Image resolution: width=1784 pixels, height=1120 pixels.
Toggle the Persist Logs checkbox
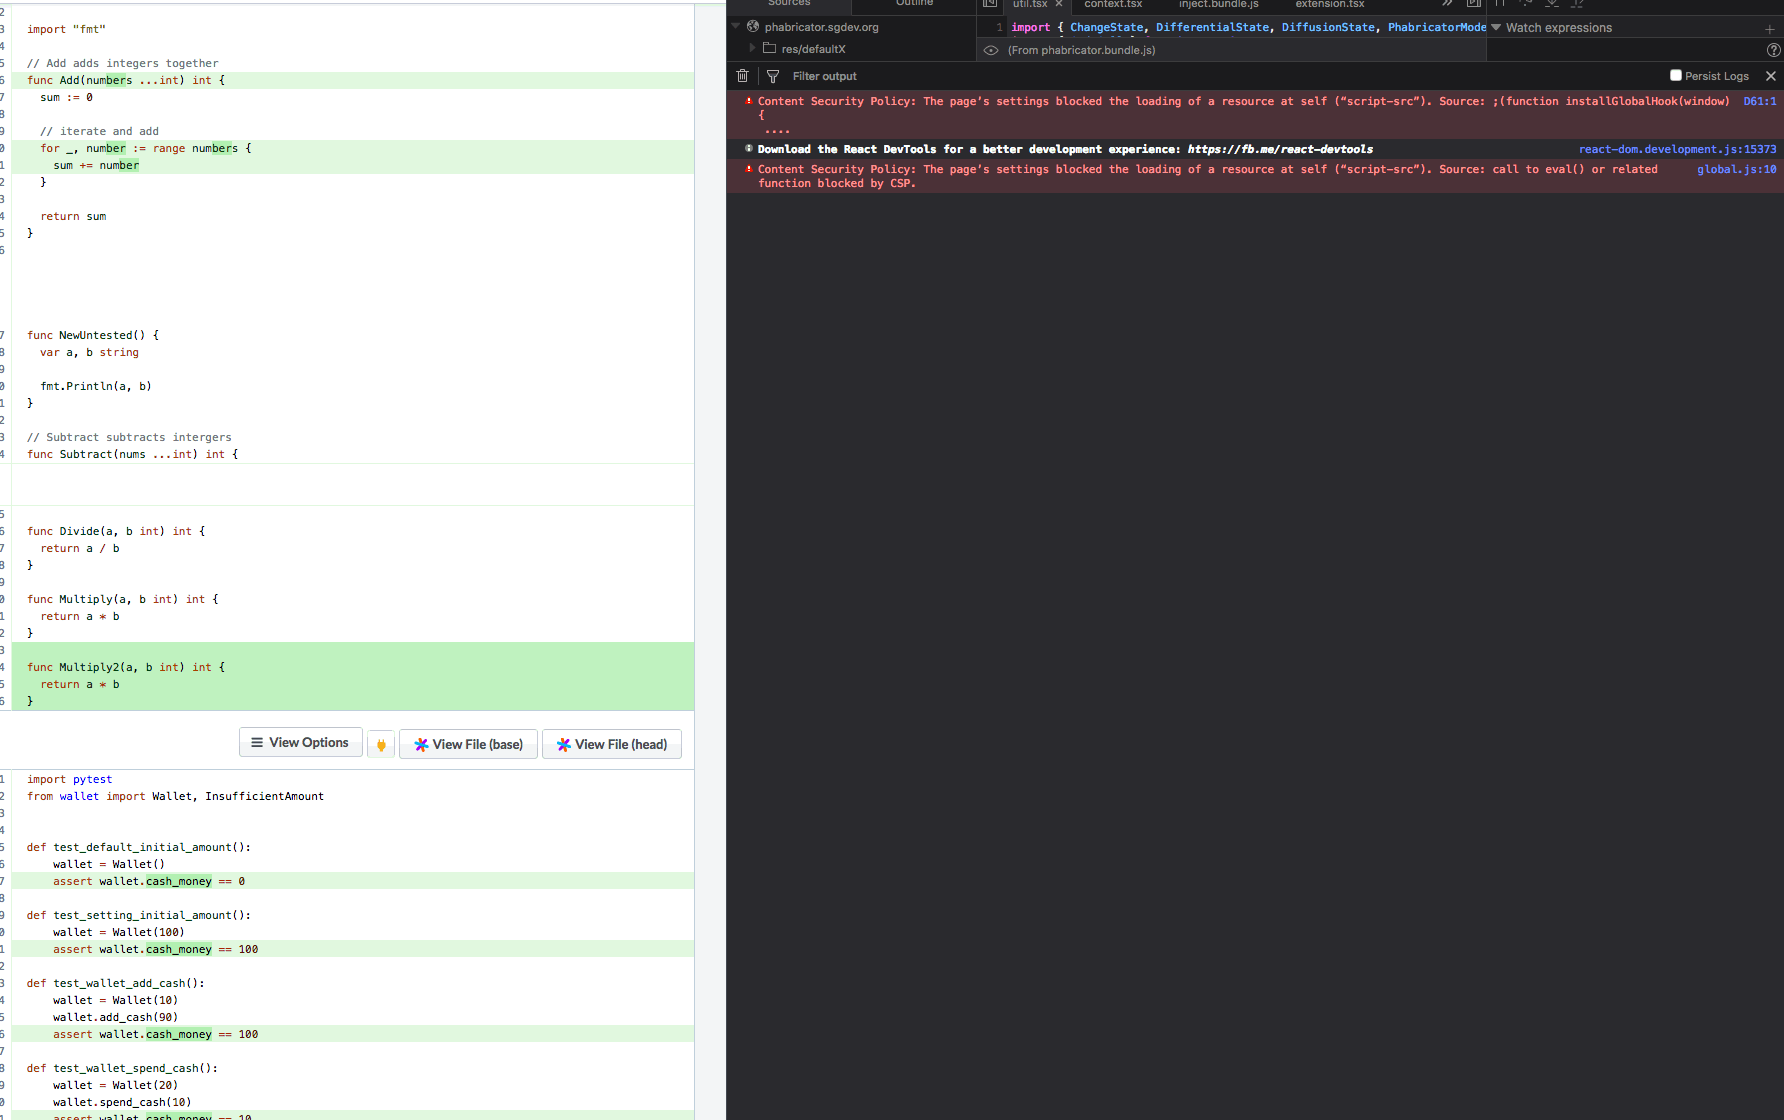(x=1676, y=75)
